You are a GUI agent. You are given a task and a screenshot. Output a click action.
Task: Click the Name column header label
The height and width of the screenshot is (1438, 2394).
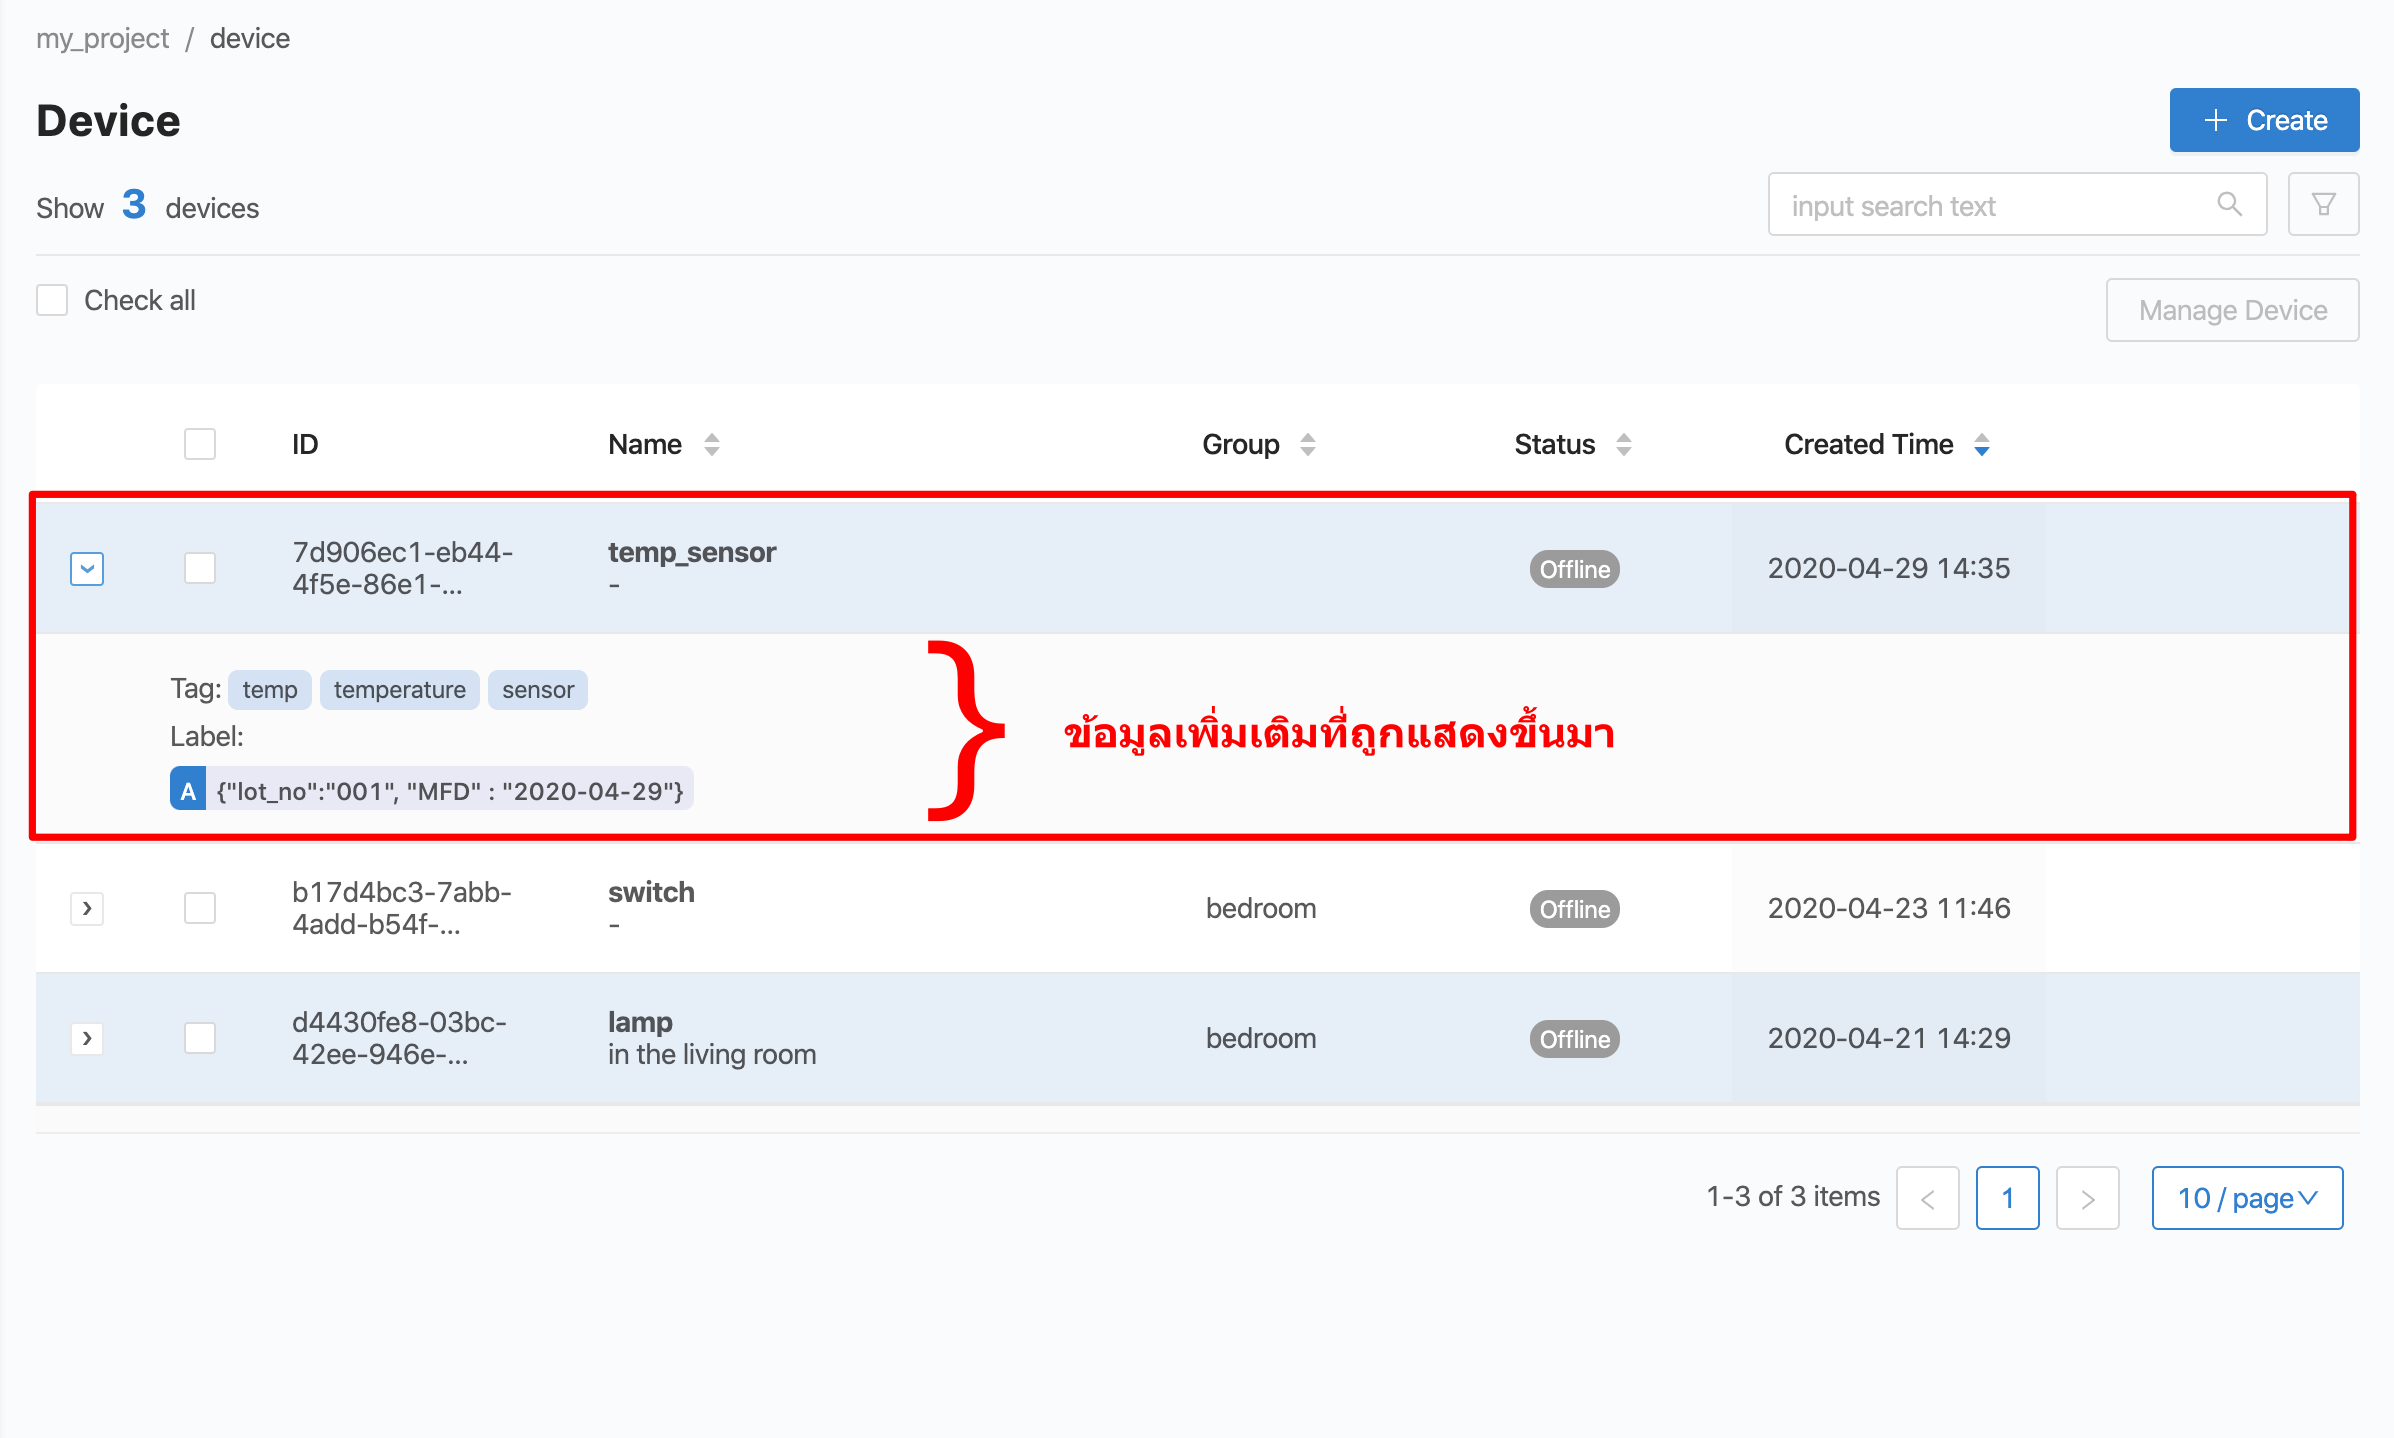point(645,444)
